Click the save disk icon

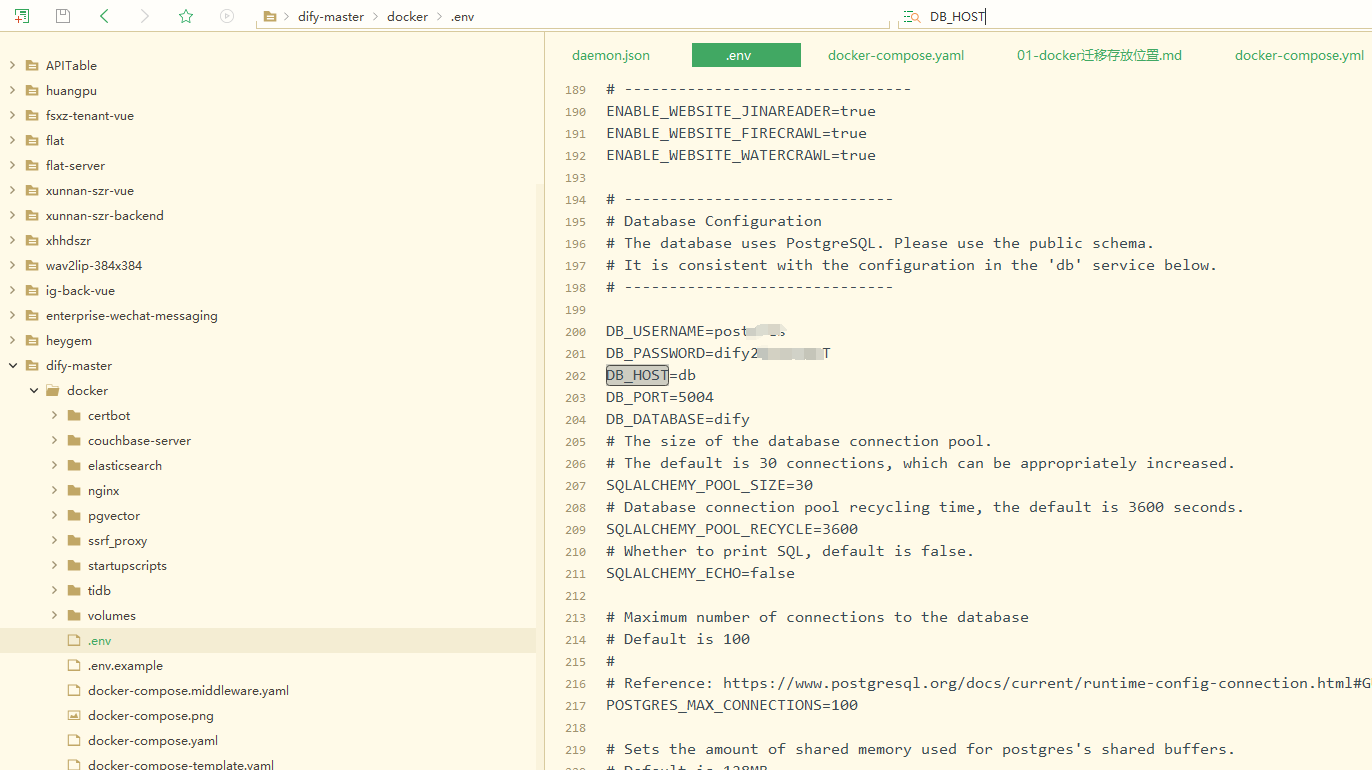pos(63,16)
